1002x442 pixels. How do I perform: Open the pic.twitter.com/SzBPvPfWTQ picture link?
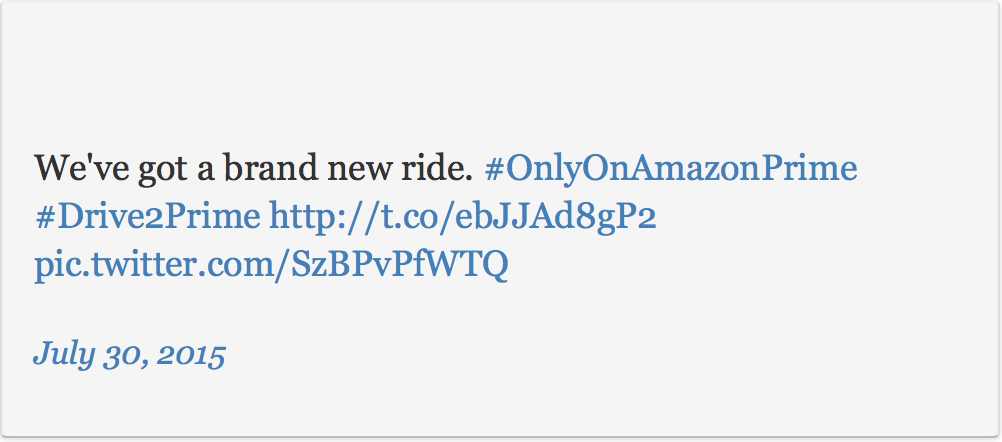271,265
